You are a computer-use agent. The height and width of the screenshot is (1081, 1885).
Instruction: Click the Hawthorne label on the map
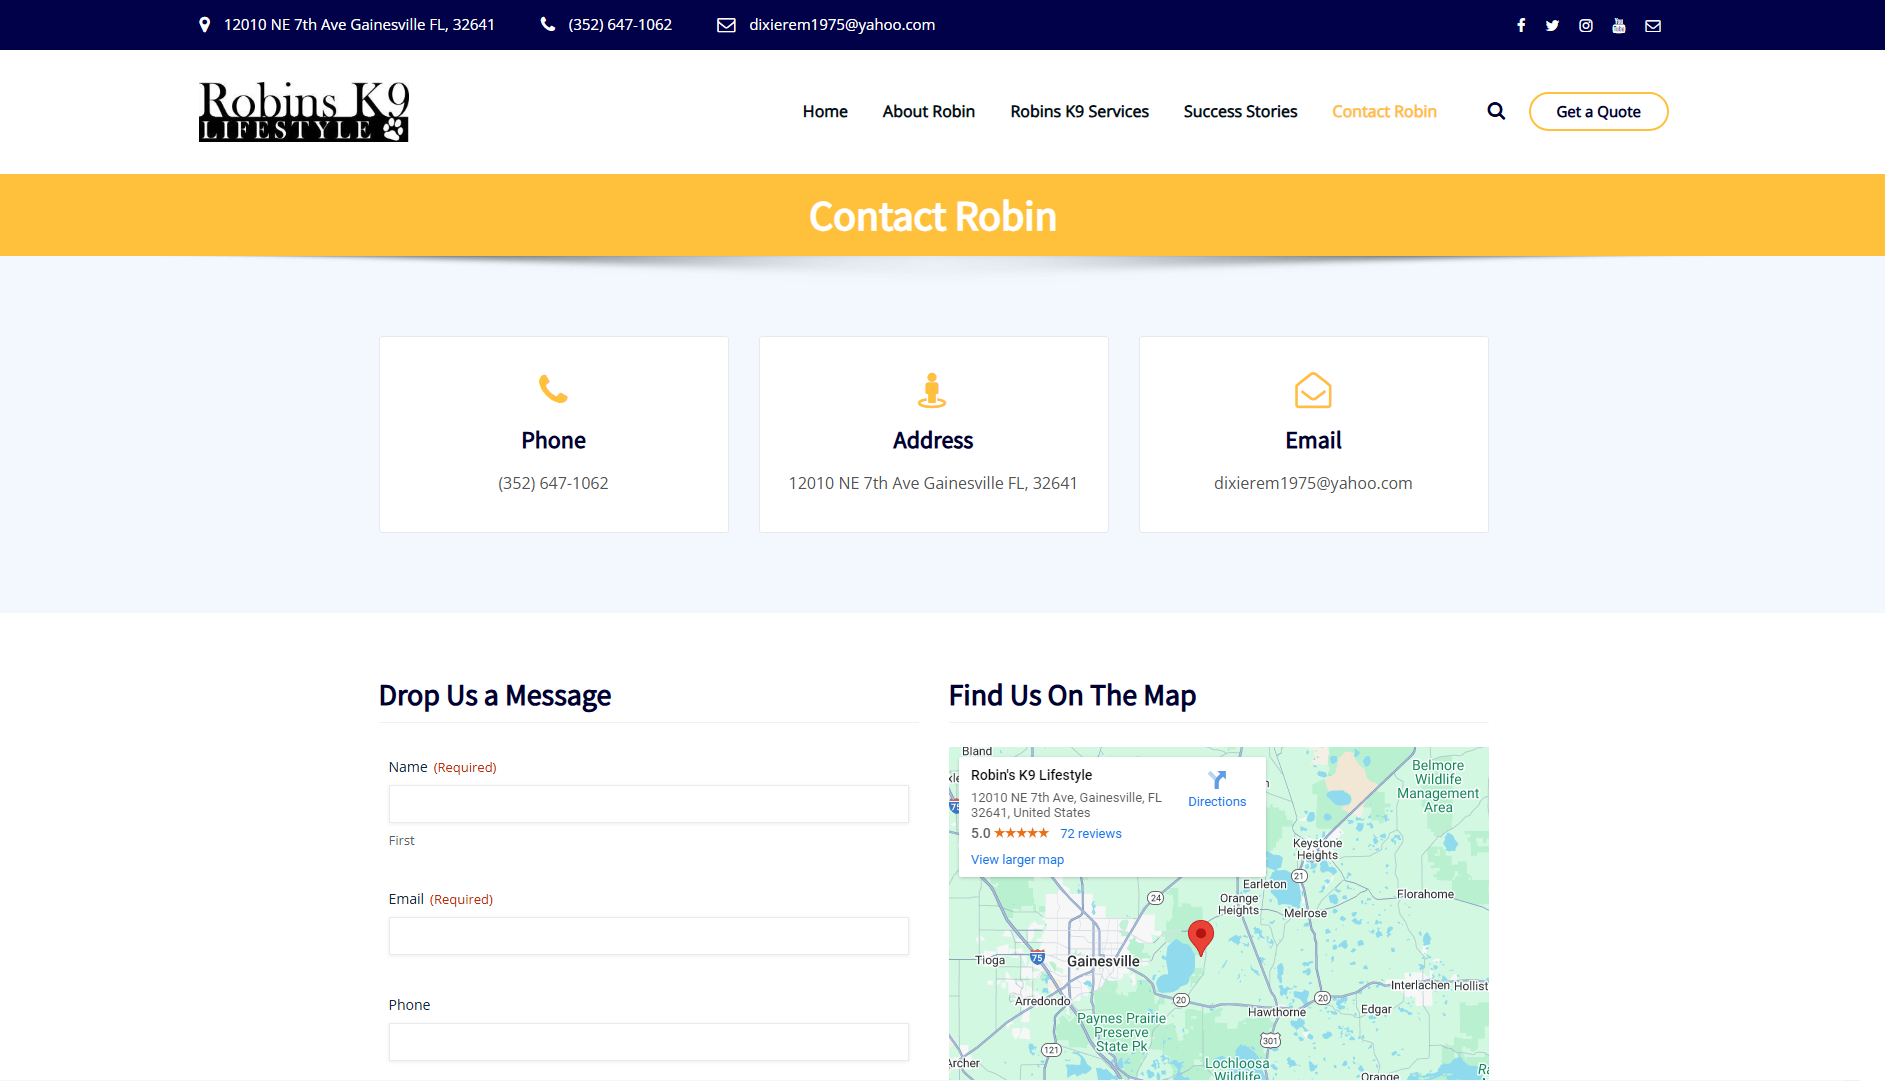coord(1276,1012)
